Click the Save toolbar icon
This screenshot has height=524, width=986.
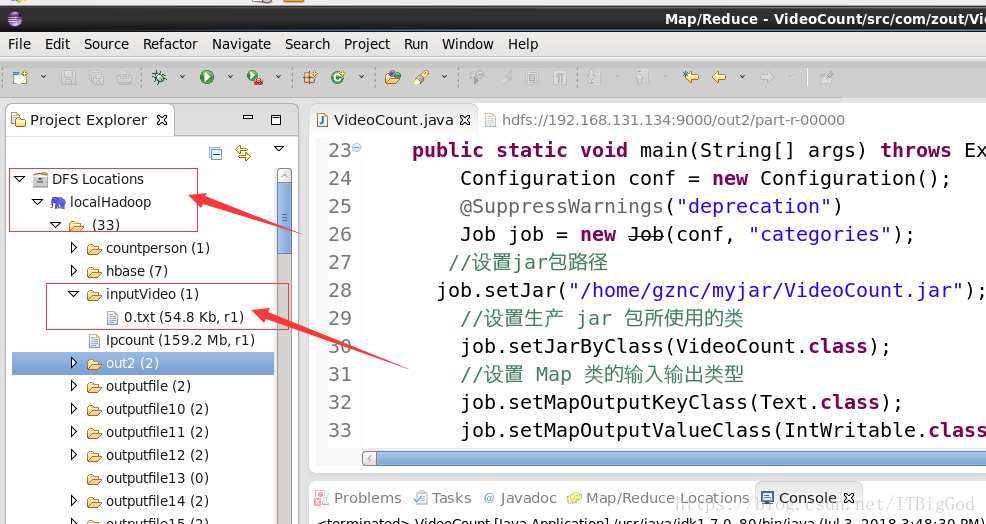point(69,77)
